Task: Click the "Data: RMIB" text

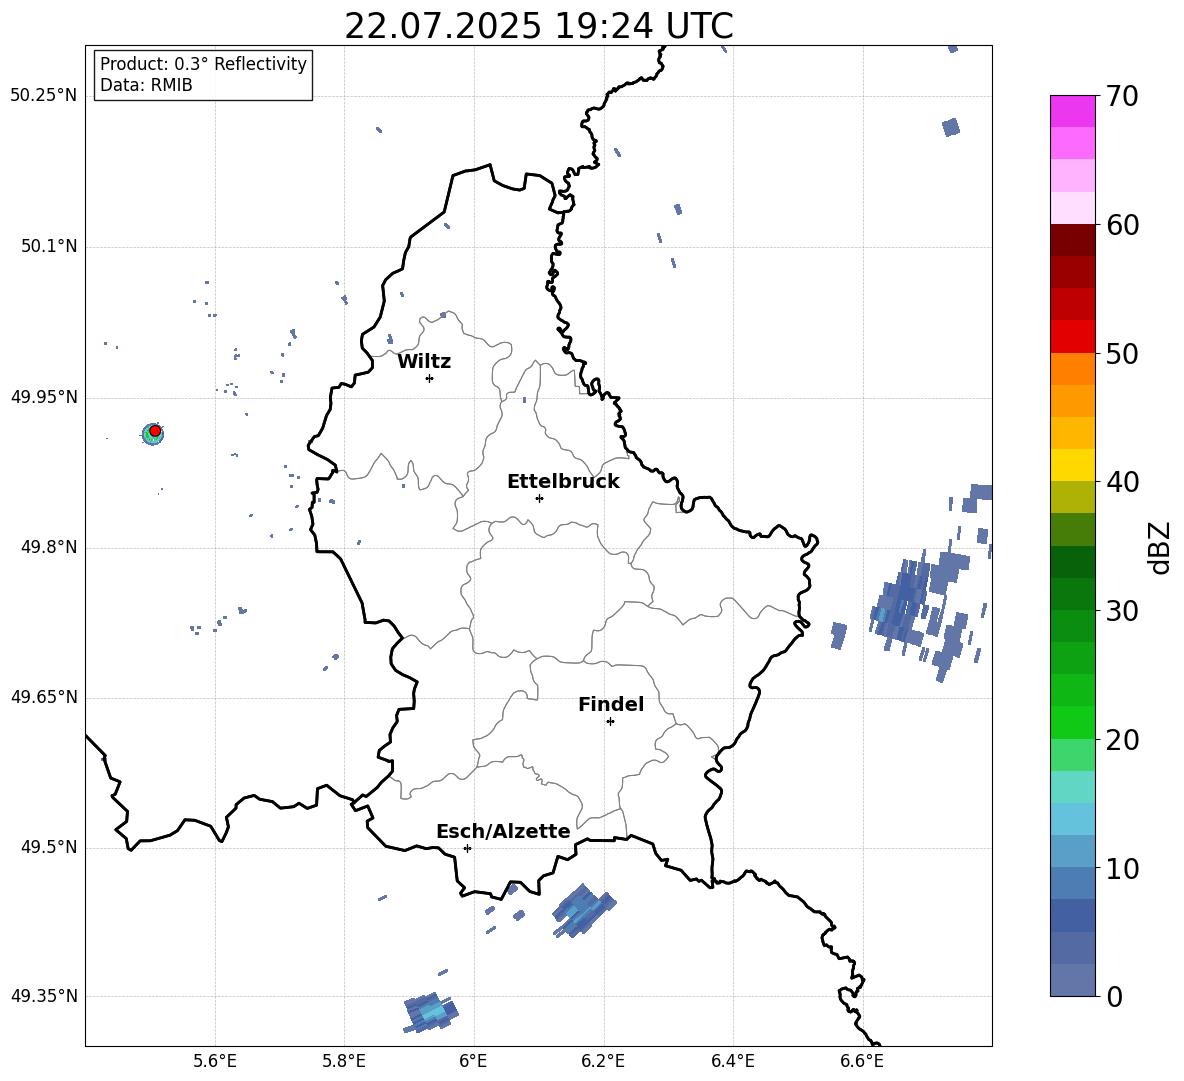Action: pyautogui.click(x=146, y=85)
